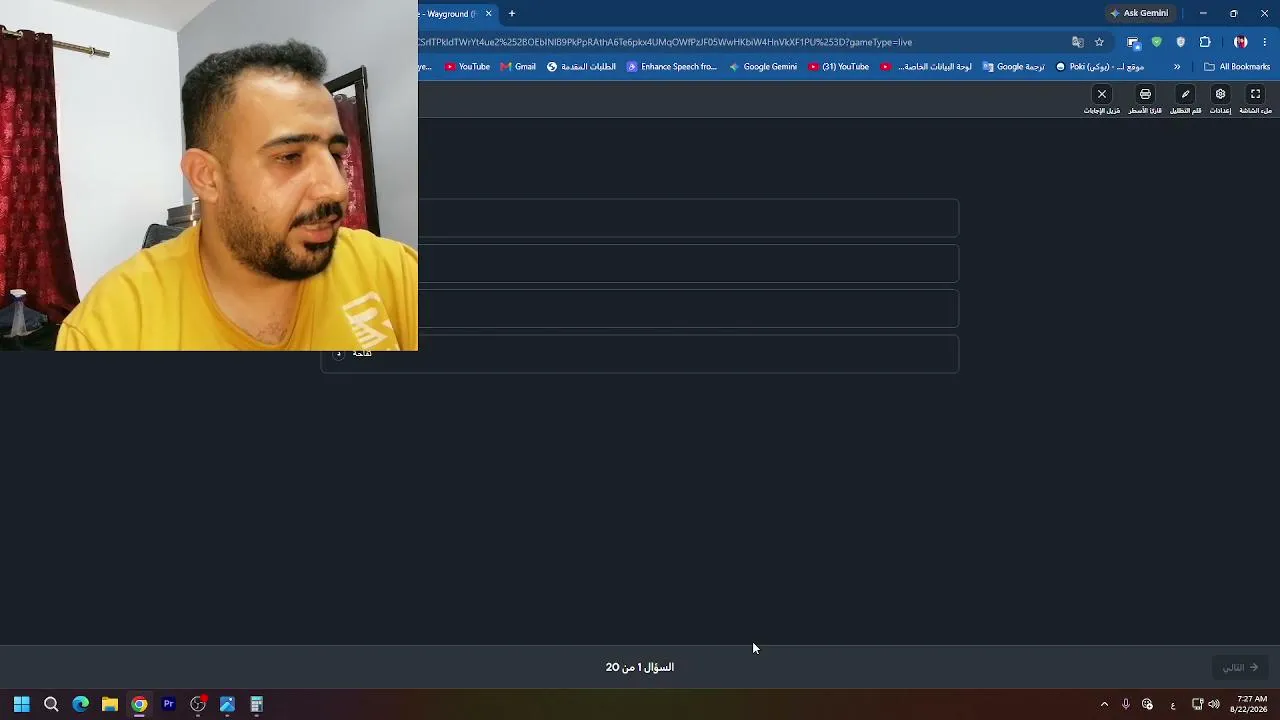Enter full screen mode (ملء الشاشة)
The image size is (1280, 720).
(x=1255, y=94)
